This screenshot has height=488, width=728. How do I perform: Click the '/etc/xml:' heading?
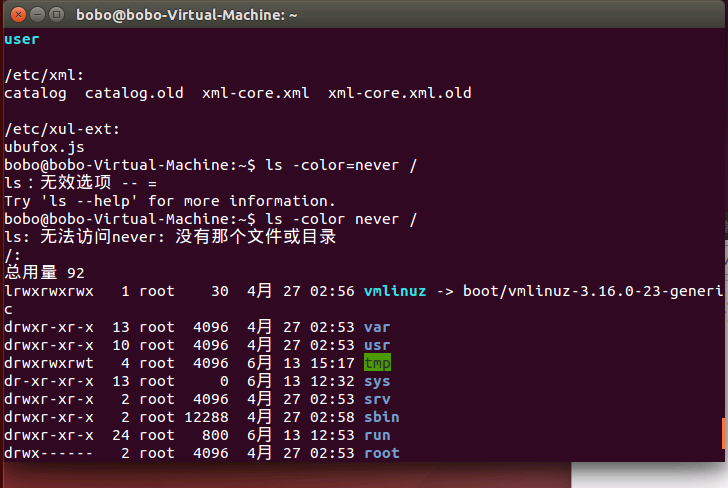tap(44, 75)
